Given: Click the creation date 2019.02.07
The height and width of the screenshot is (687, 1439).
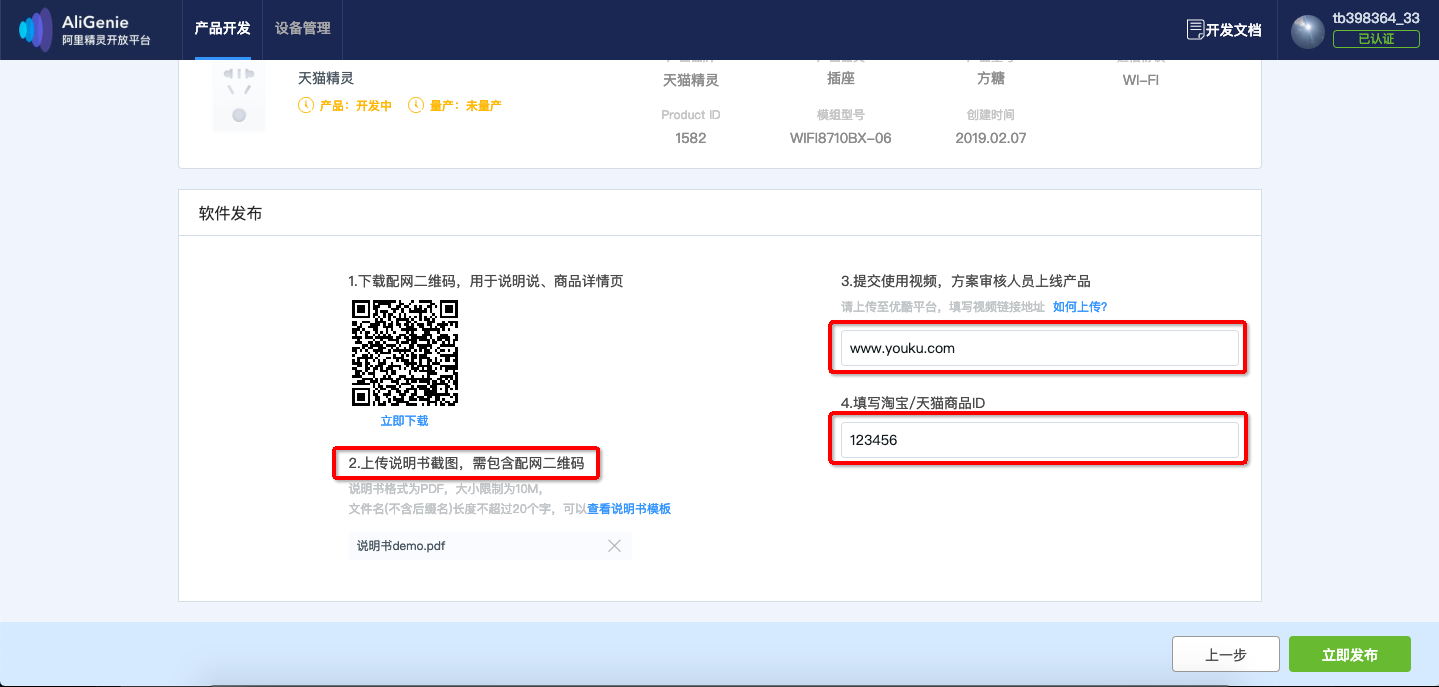Looking at the screenshot, I should (991, 138).
